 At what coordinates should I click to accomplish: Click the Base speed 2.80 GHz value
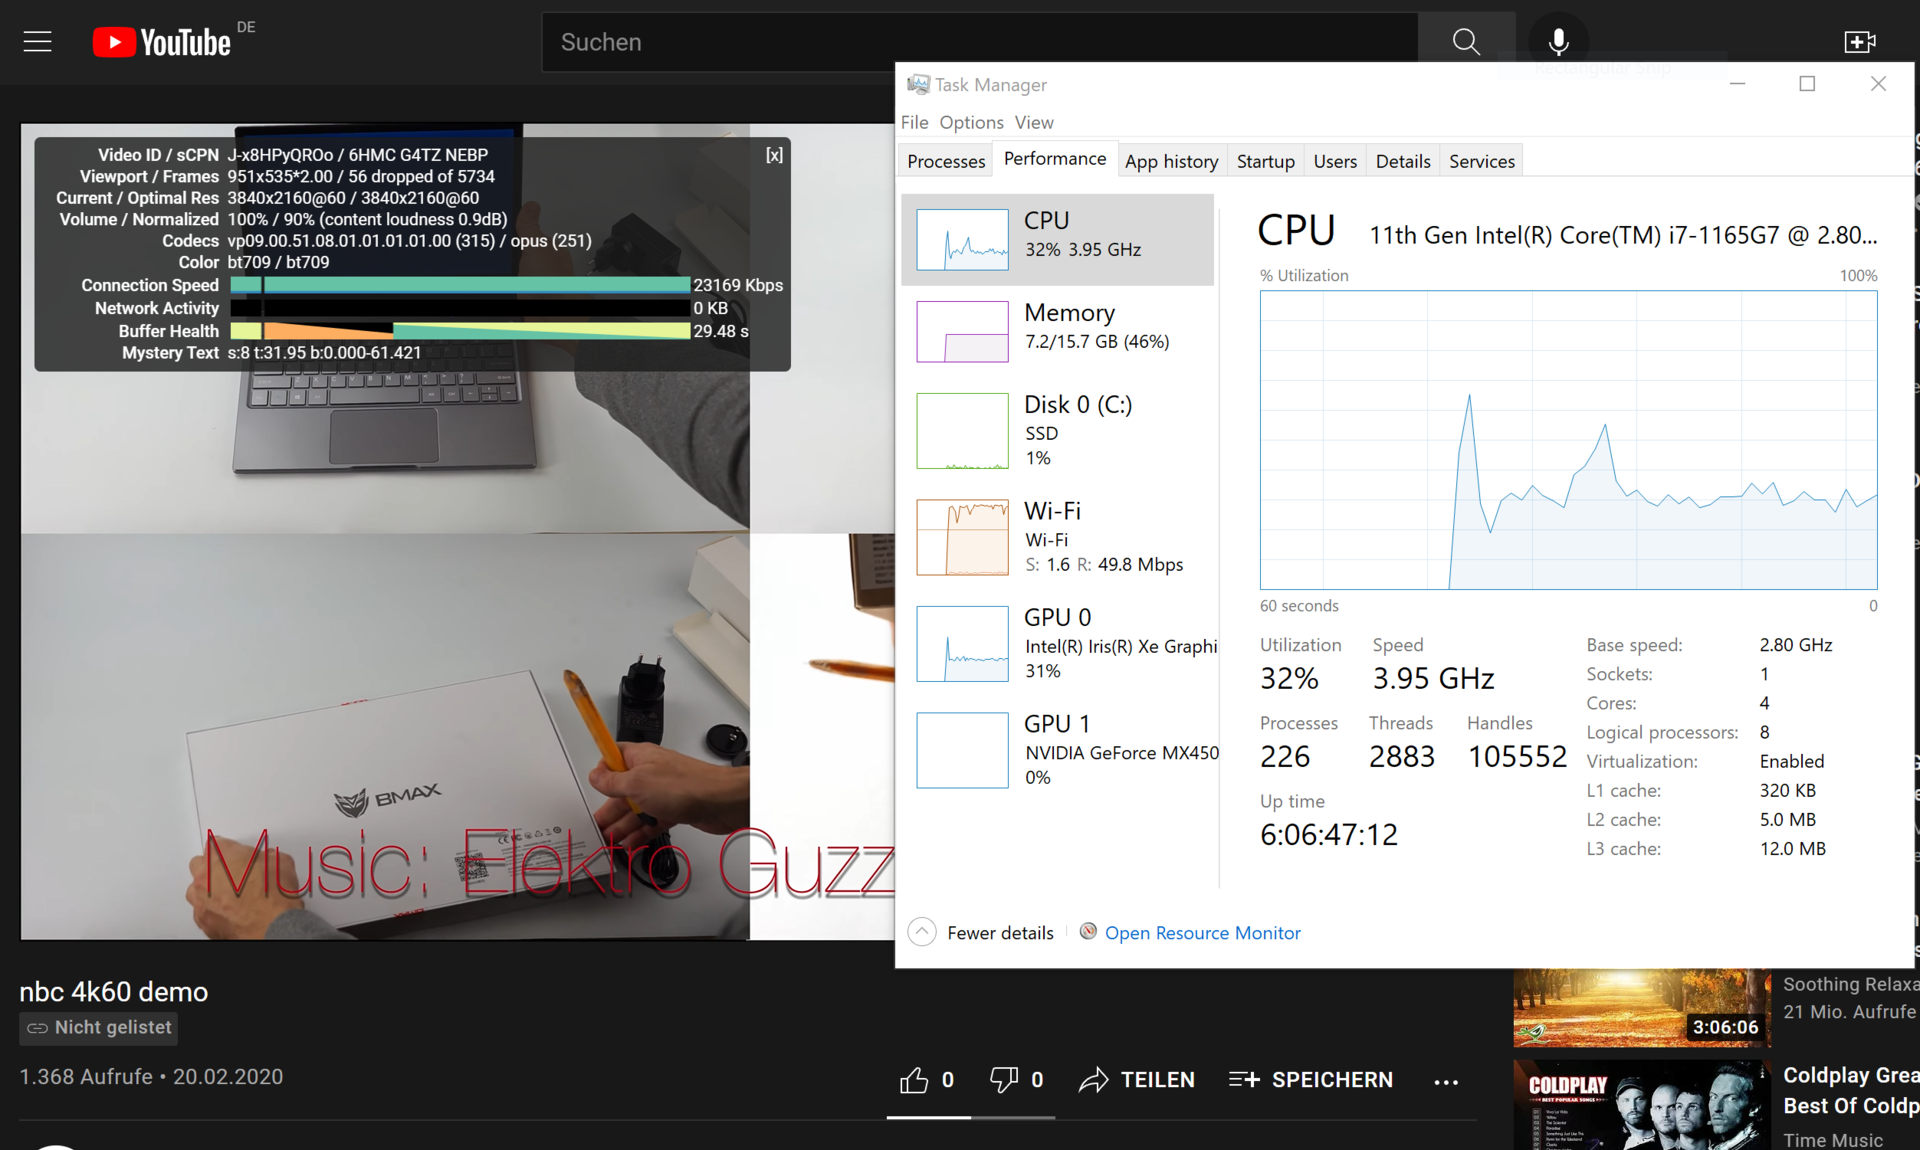[x=1796, y=645]
